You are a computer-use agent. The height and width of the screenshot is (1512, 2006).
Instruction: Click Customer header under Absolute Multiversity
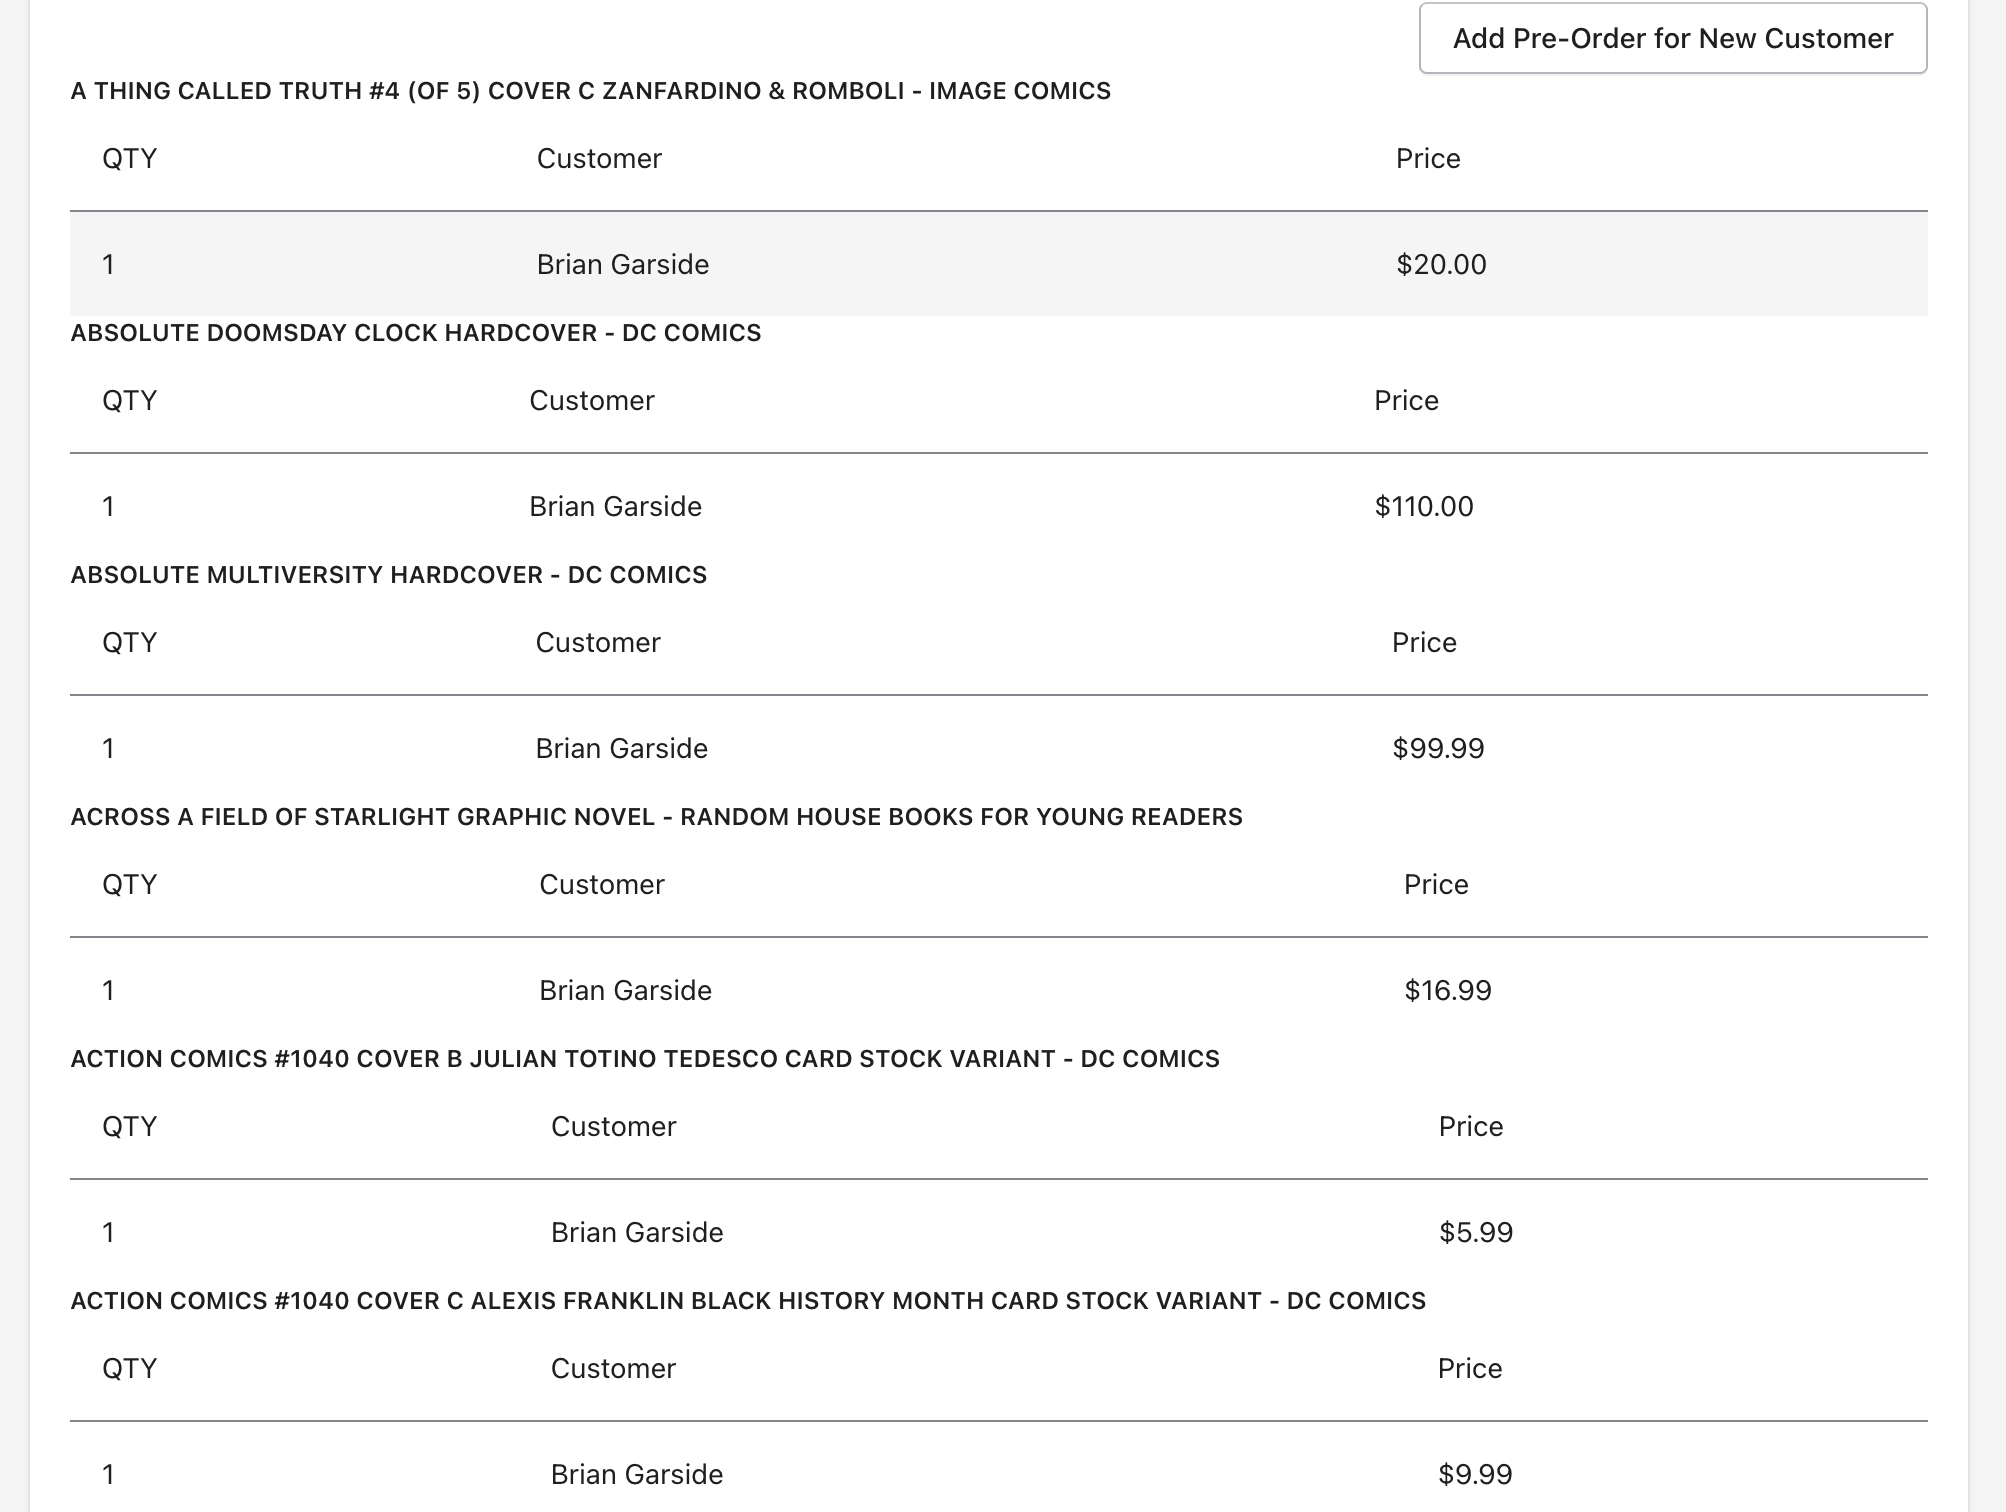[x=598, y=643]
